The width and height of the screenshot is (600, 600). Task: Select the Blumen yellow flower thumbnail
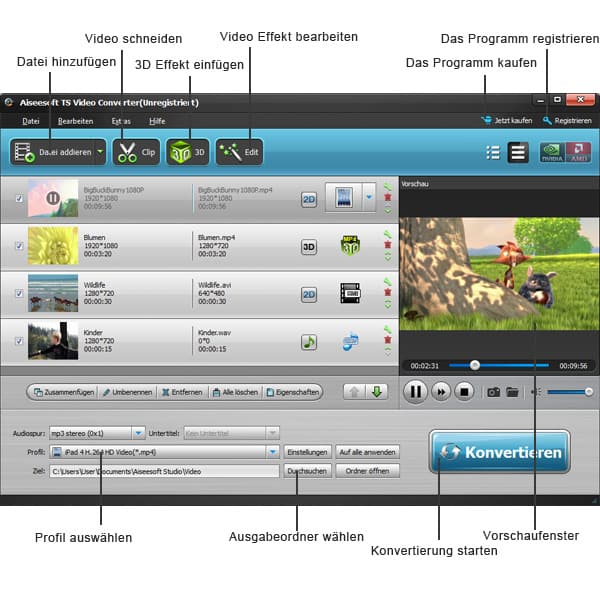pos(53,245)
